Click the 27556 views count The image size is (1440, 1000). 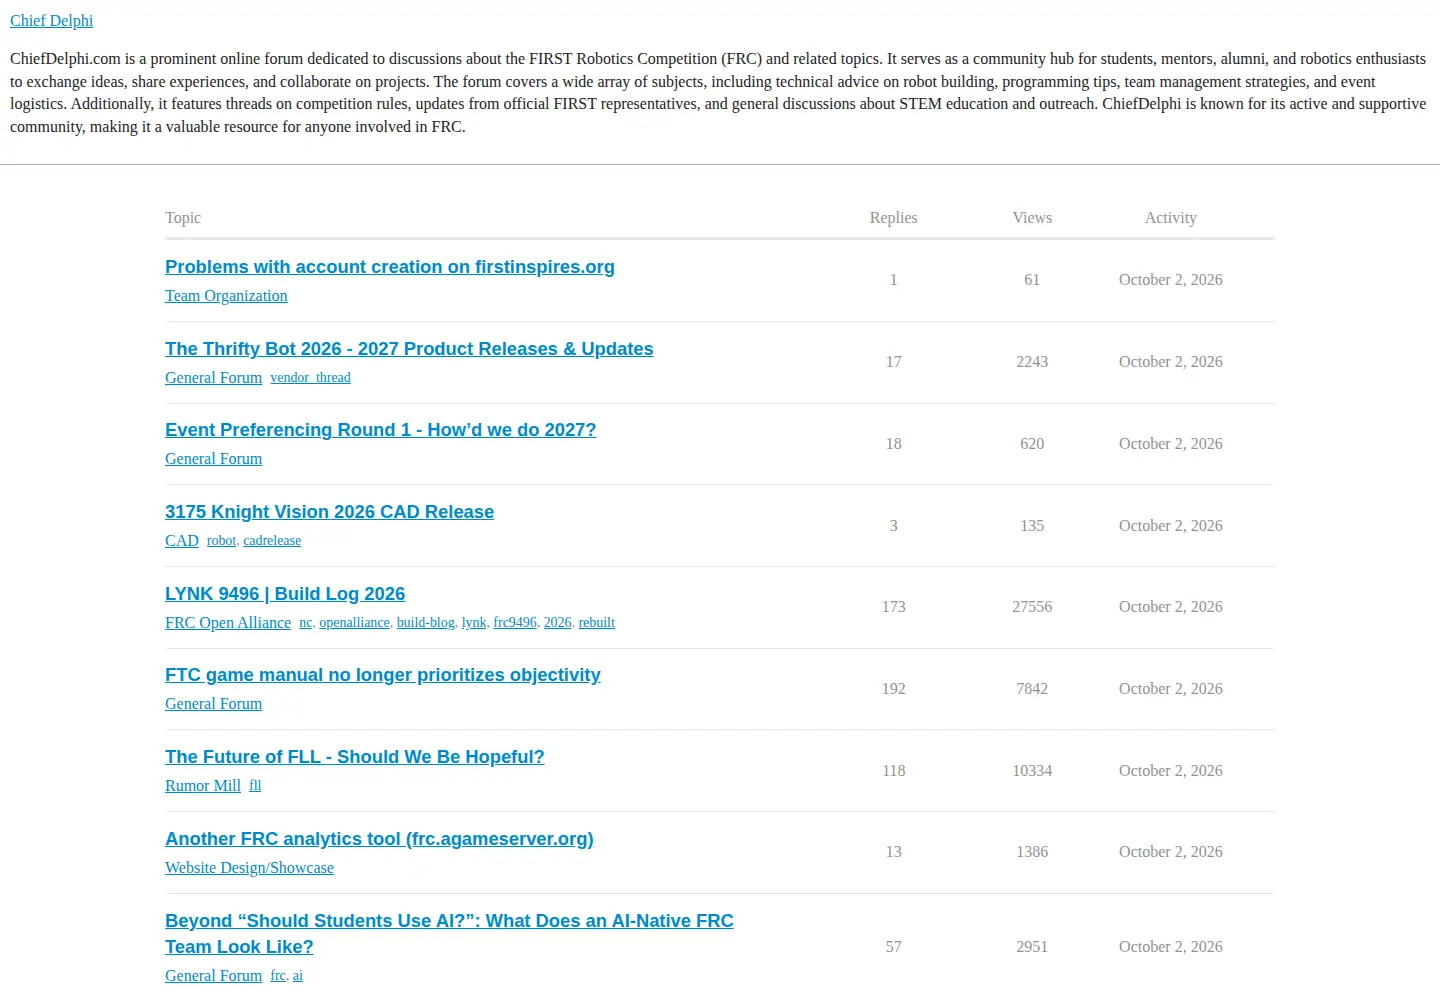coord(1032,607)
